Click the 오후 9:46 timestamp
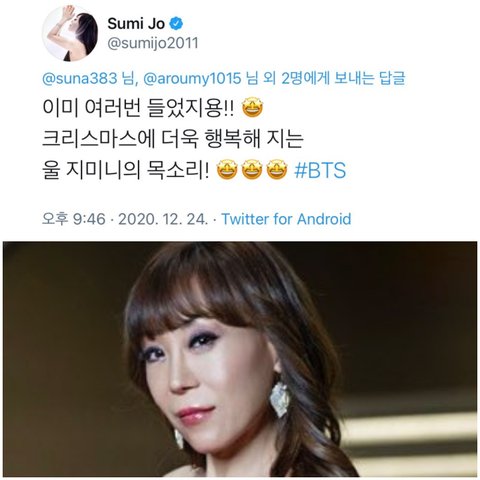This screenshot has width=480, height=480. (x=74, y=219)
